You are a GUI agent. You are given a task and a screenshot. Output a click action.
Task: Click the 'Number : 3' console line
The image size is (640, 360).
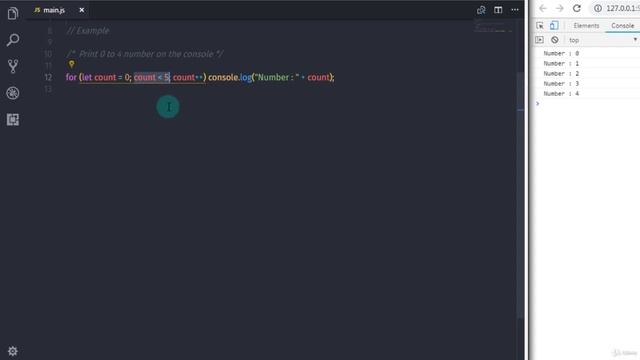(x=561, y=84)
